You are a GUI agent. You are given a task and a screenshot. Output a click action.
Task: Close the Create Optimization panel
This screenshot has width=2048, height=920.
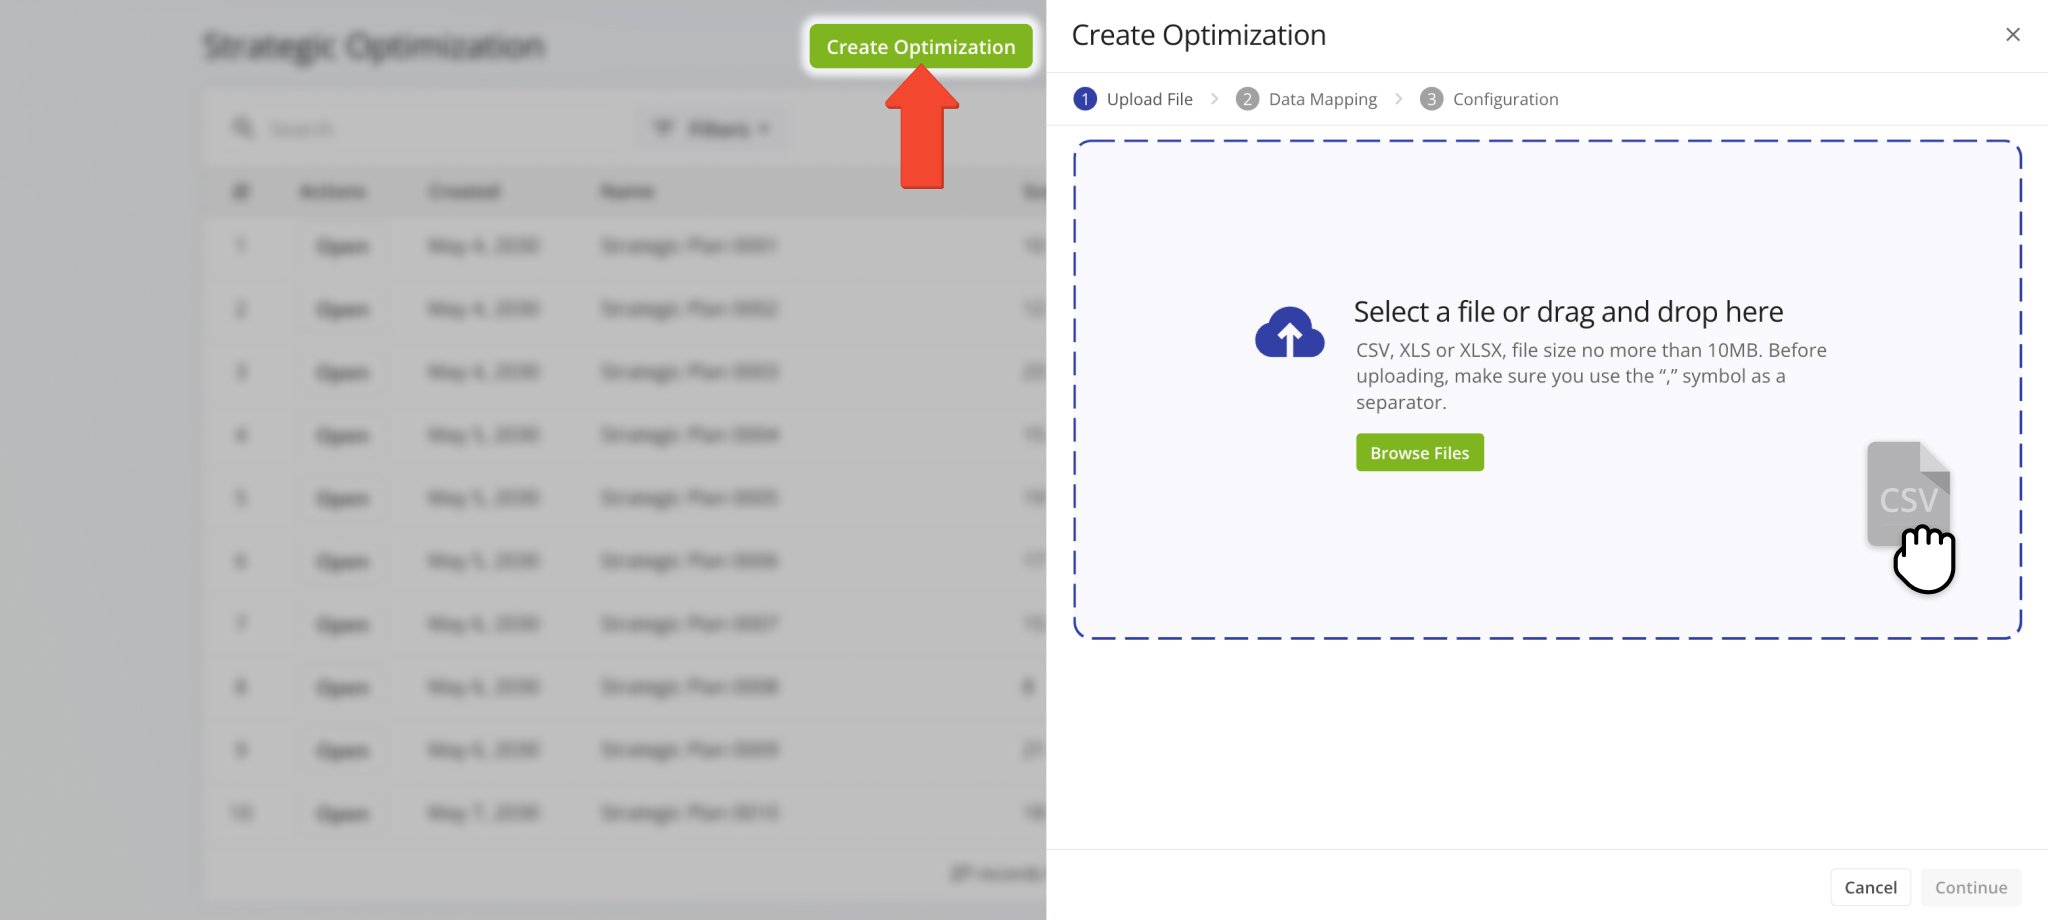click(x=2013, y=35)
